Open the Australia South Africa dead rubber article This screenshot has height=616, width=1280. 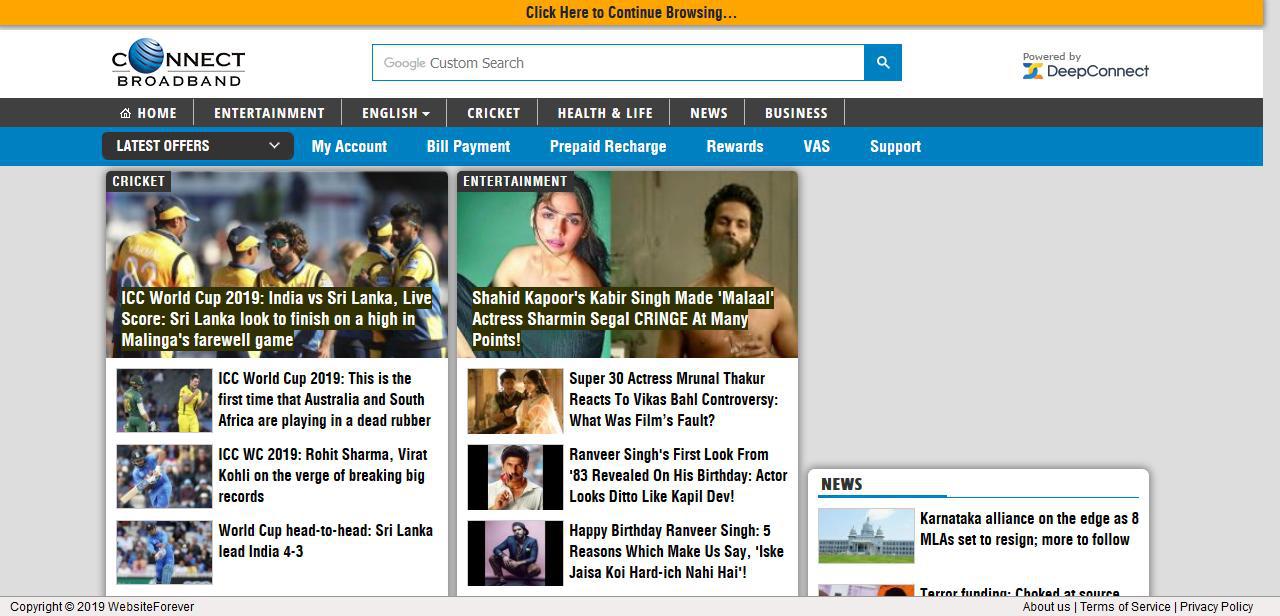325,399
